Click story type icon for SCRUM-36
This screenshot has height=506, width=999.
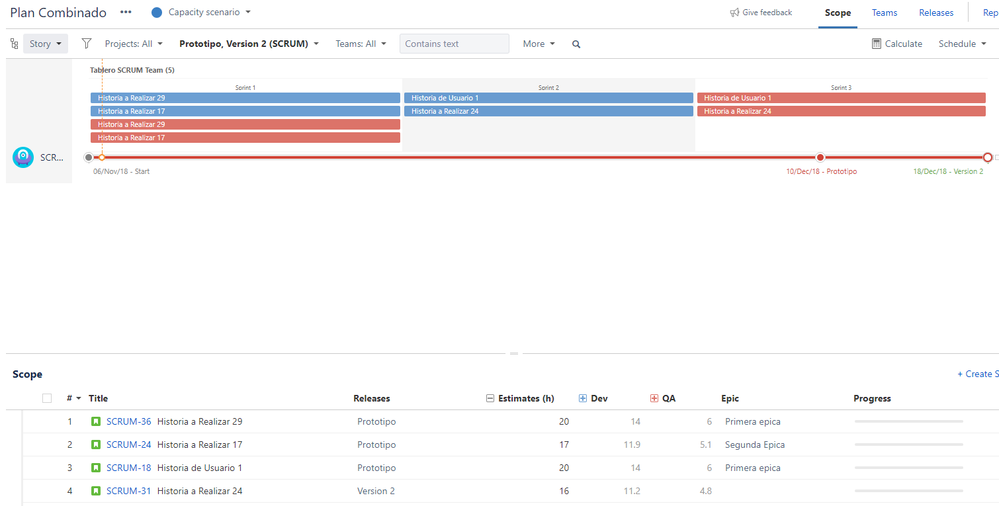coord(96,421)
